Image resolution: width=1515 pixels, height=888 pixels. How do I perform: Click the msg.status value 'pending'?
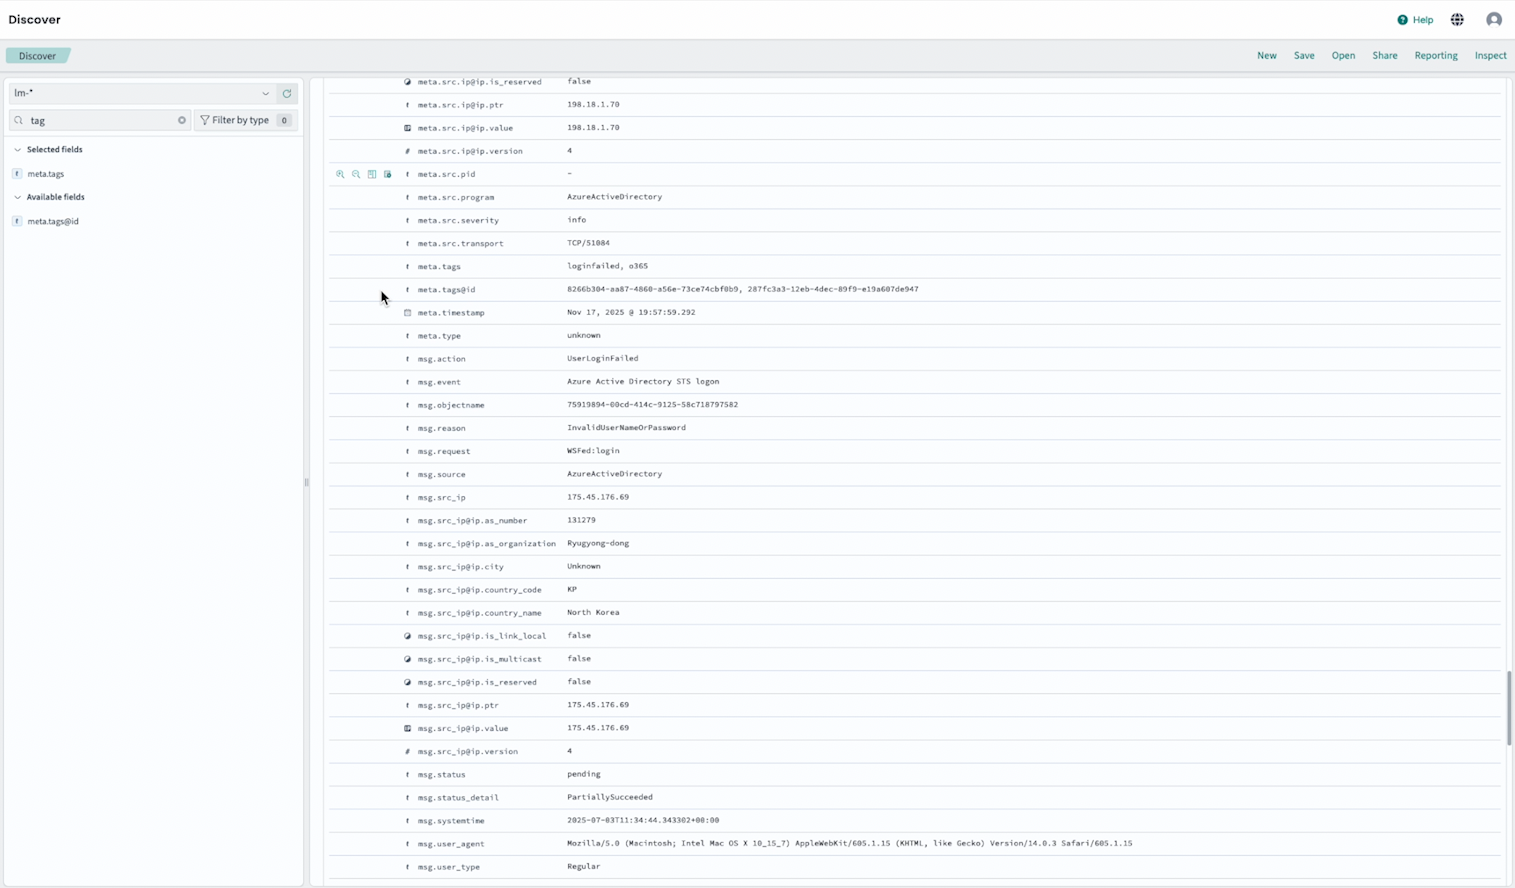coord(584,774)
